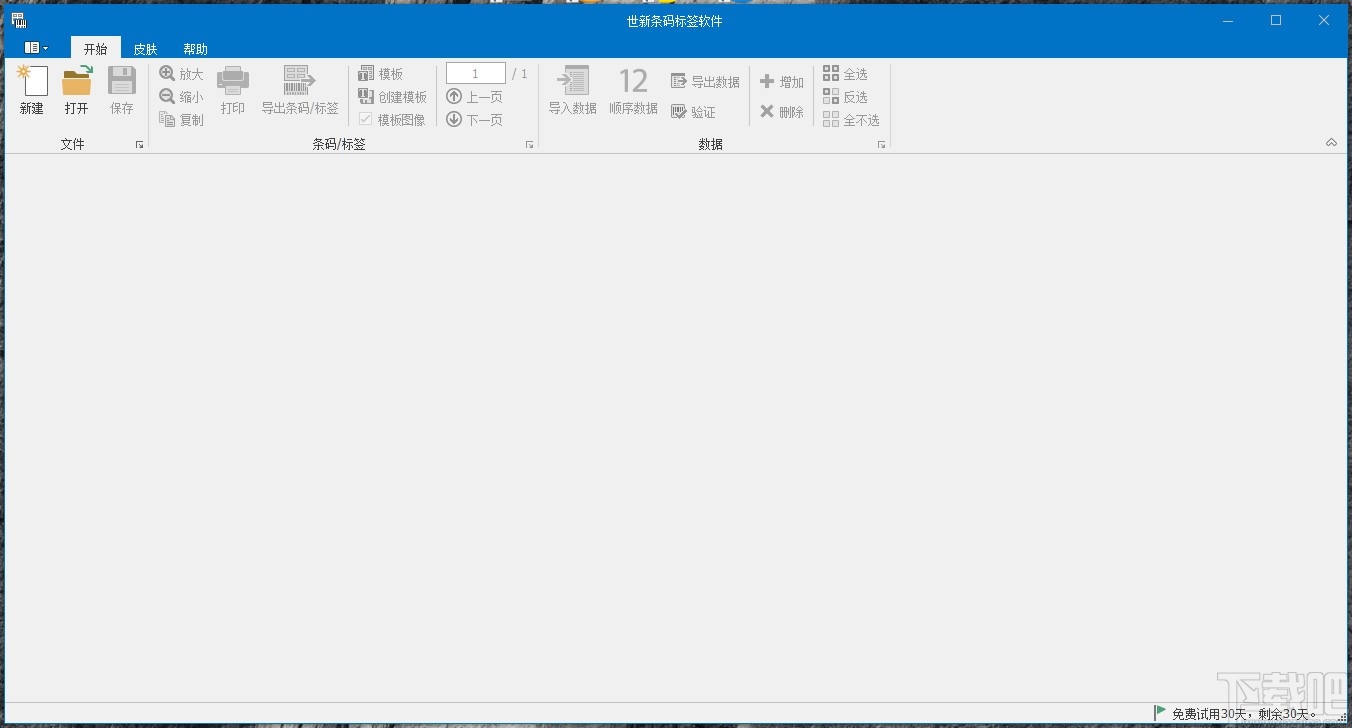
Task: Click the 新建 (New) document icon
Action: click(32, 90)
